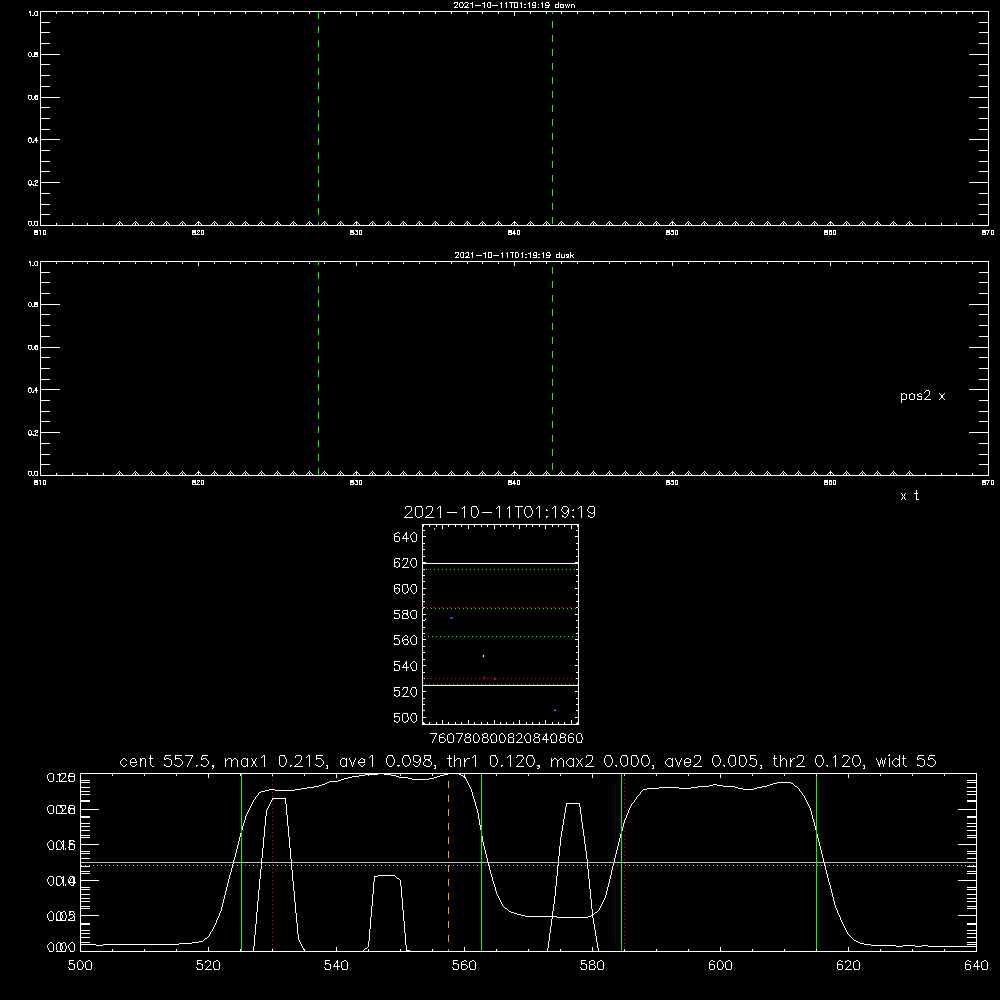Click the "760780800820840860" x-axis labels of scatter plot

[x=506, y=739]
